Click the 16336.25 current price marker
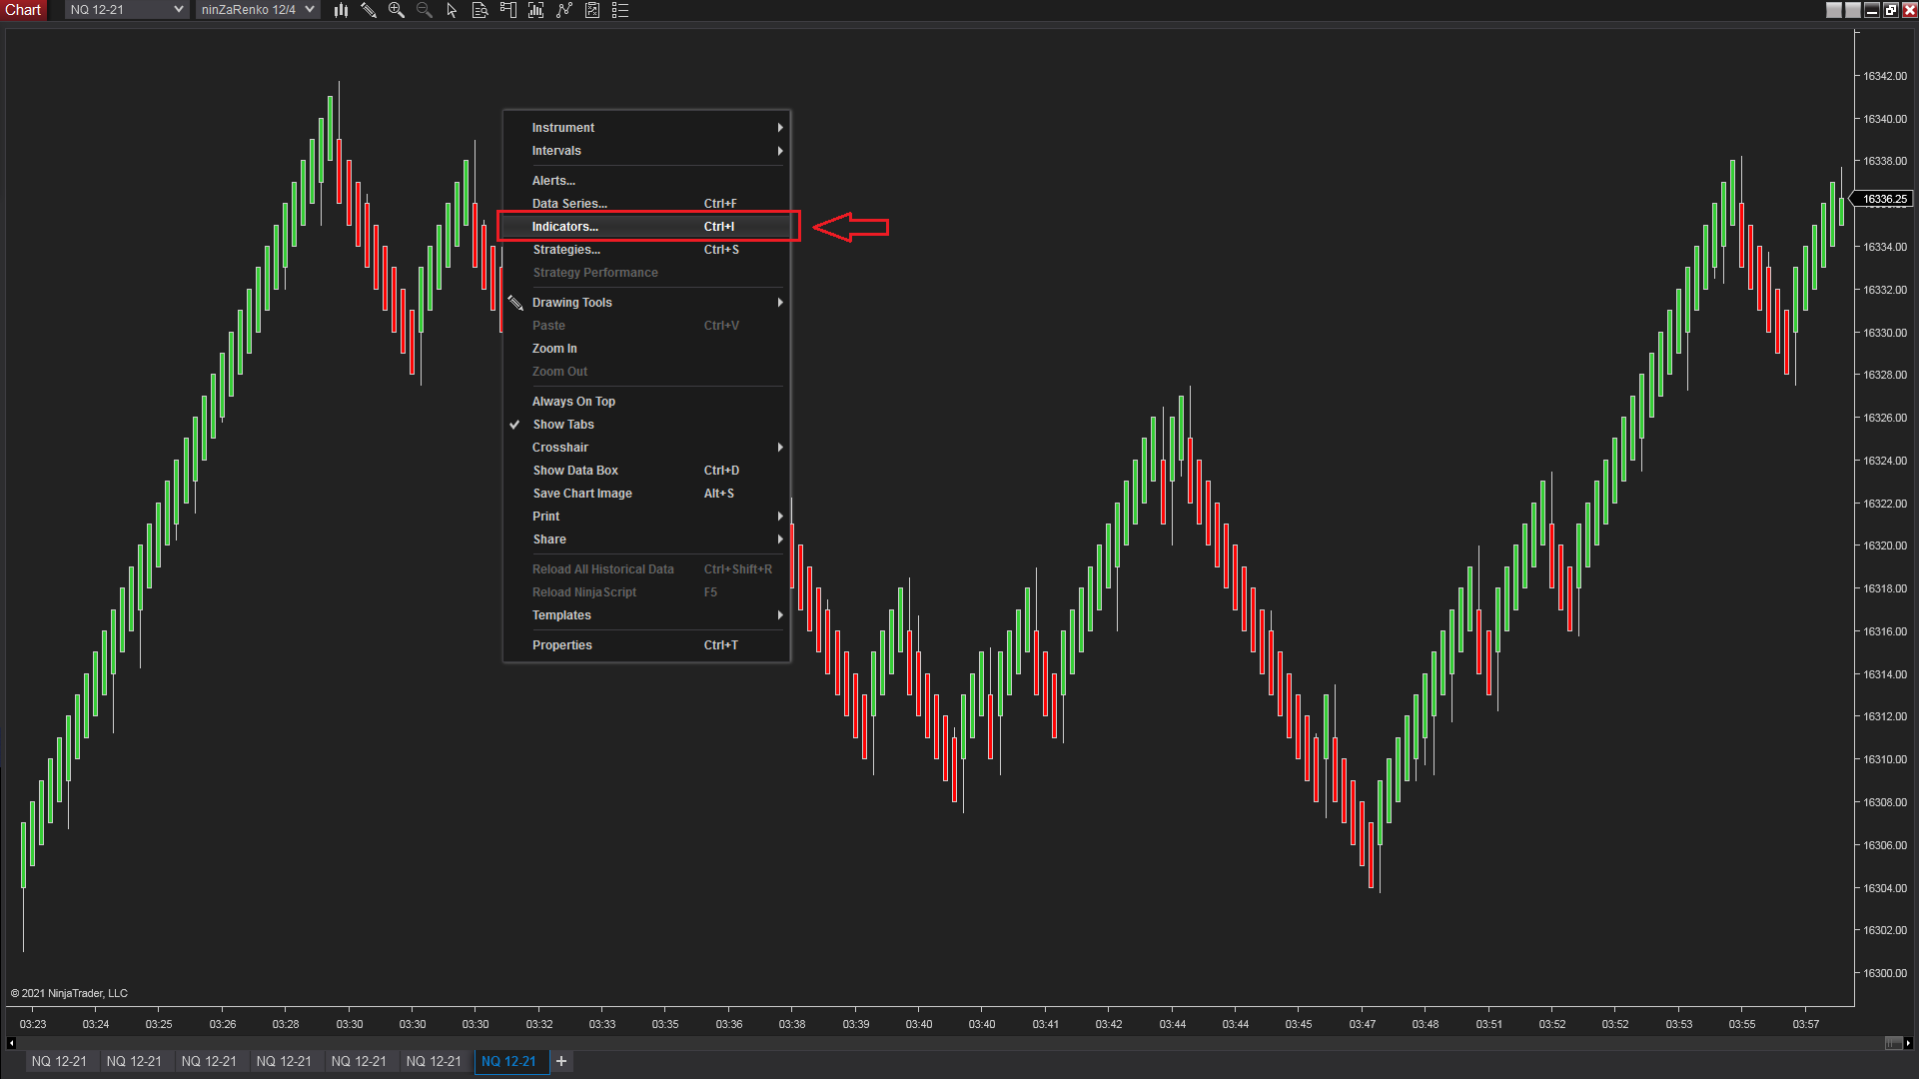Viewport: 1920px width, 1079px height. pos(1884,199)
